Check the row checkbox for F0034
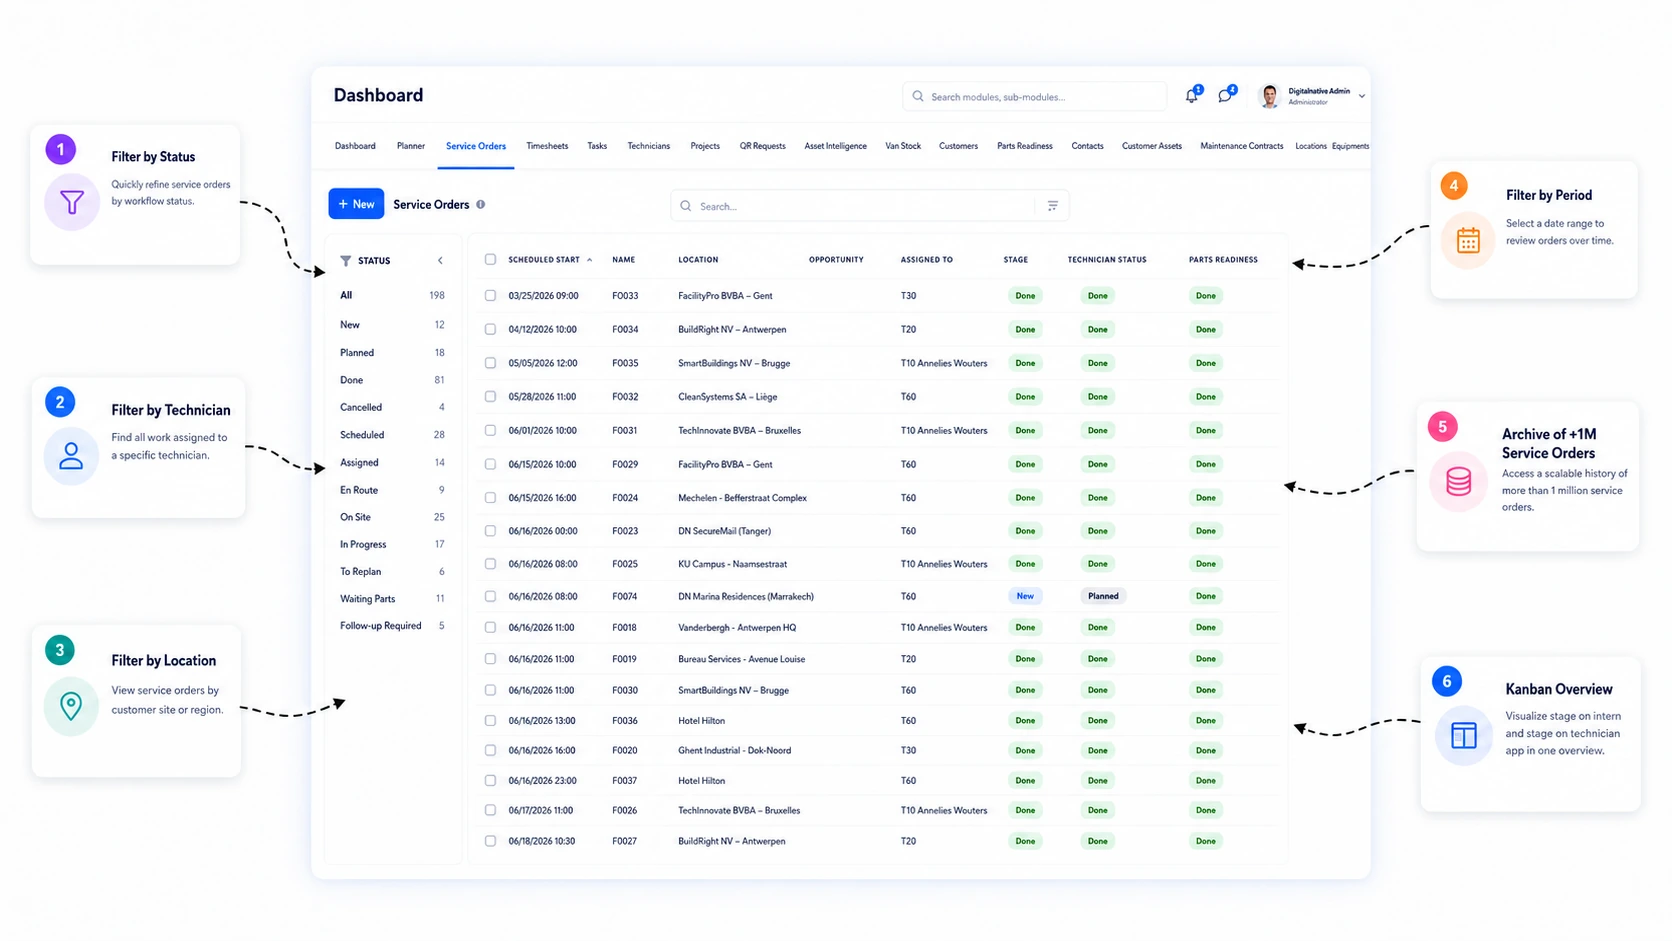The height and width of the screenshot is (941, 1672). pyautogui.click(x=490, y=329)
